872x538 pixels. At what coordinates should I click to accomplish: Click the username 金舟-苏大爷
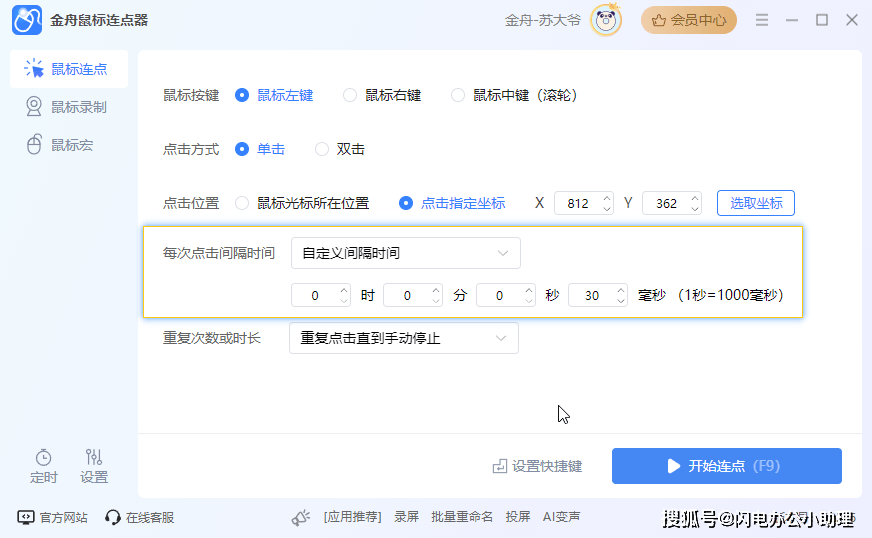543,21
